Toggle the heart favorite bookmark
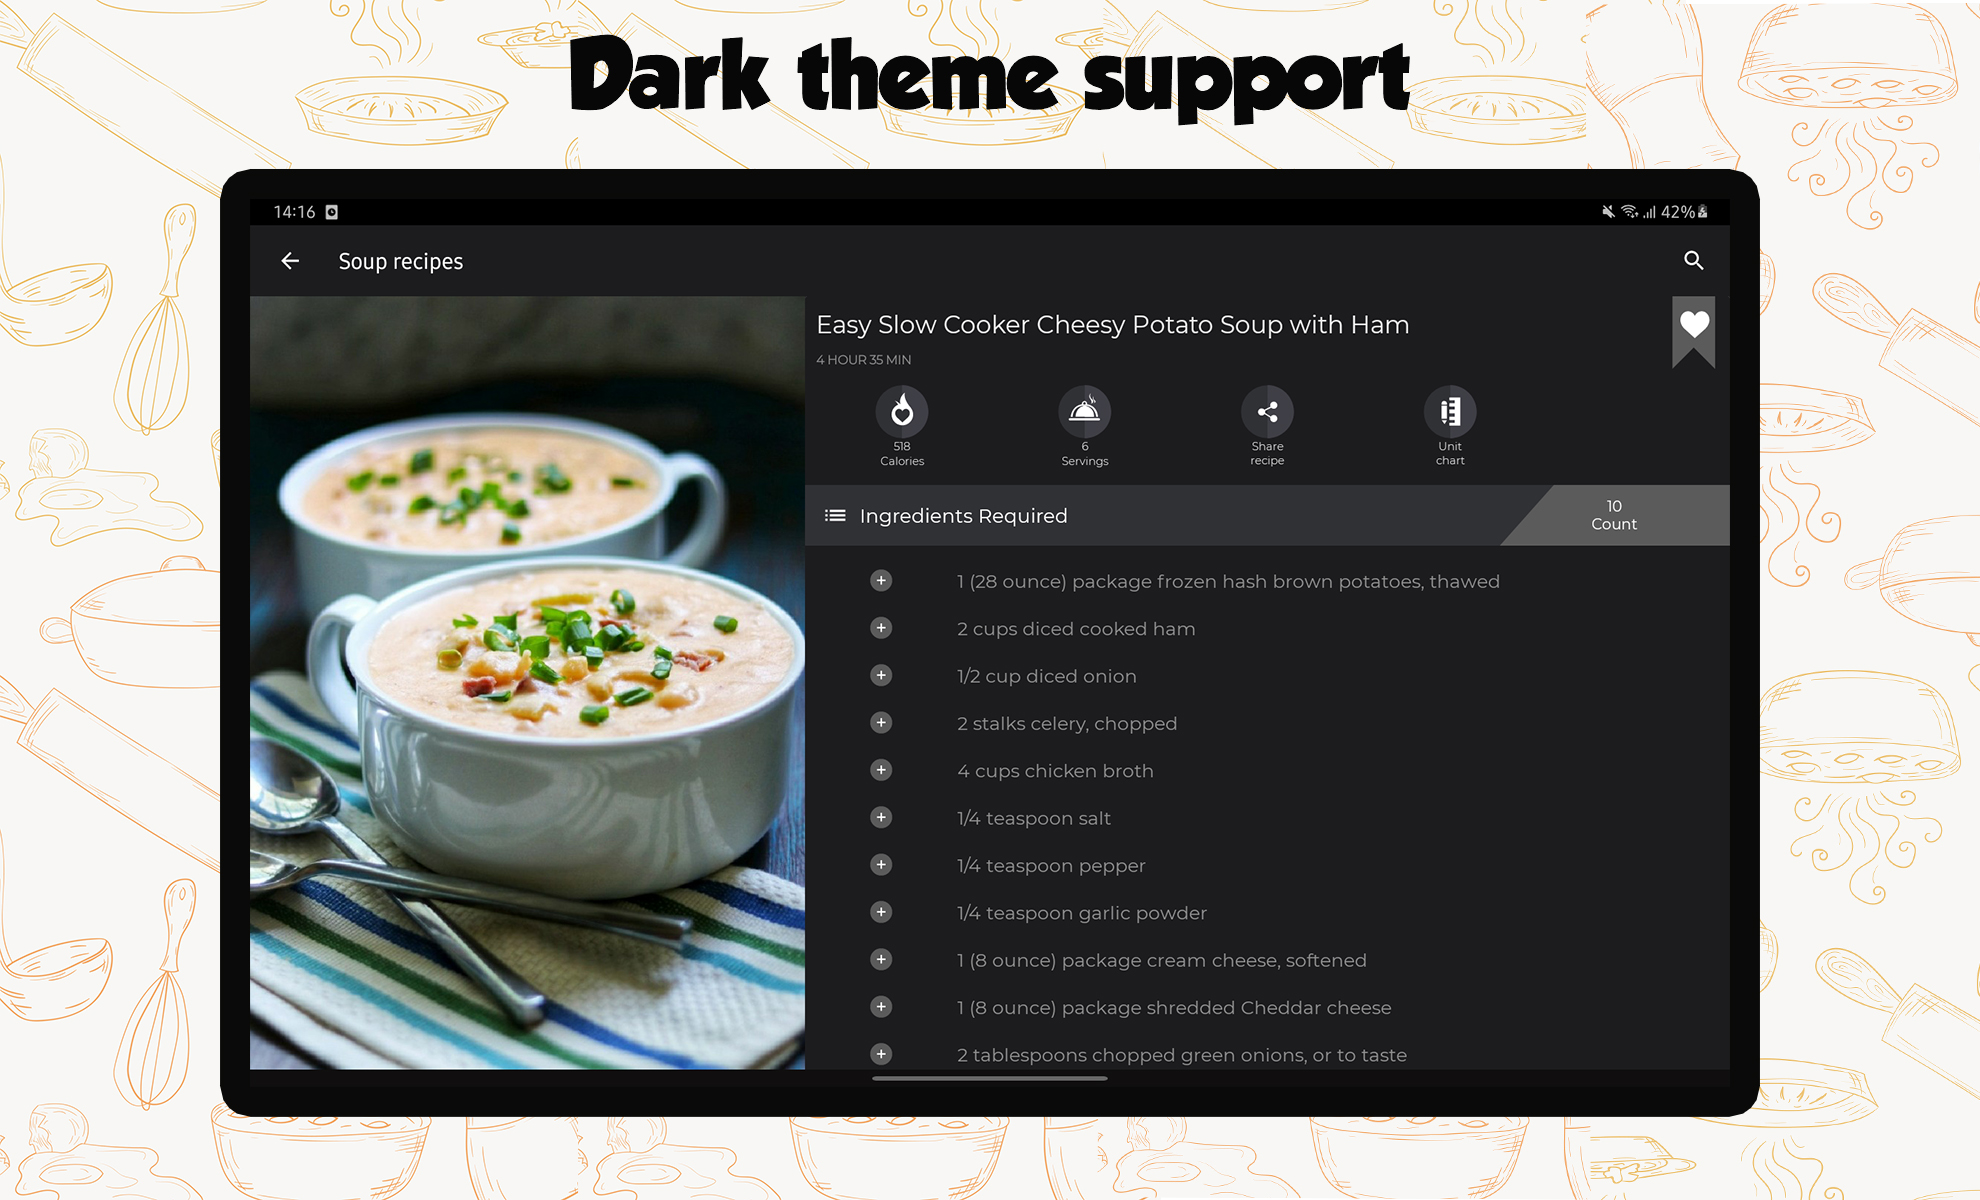 coord(1694,330)
